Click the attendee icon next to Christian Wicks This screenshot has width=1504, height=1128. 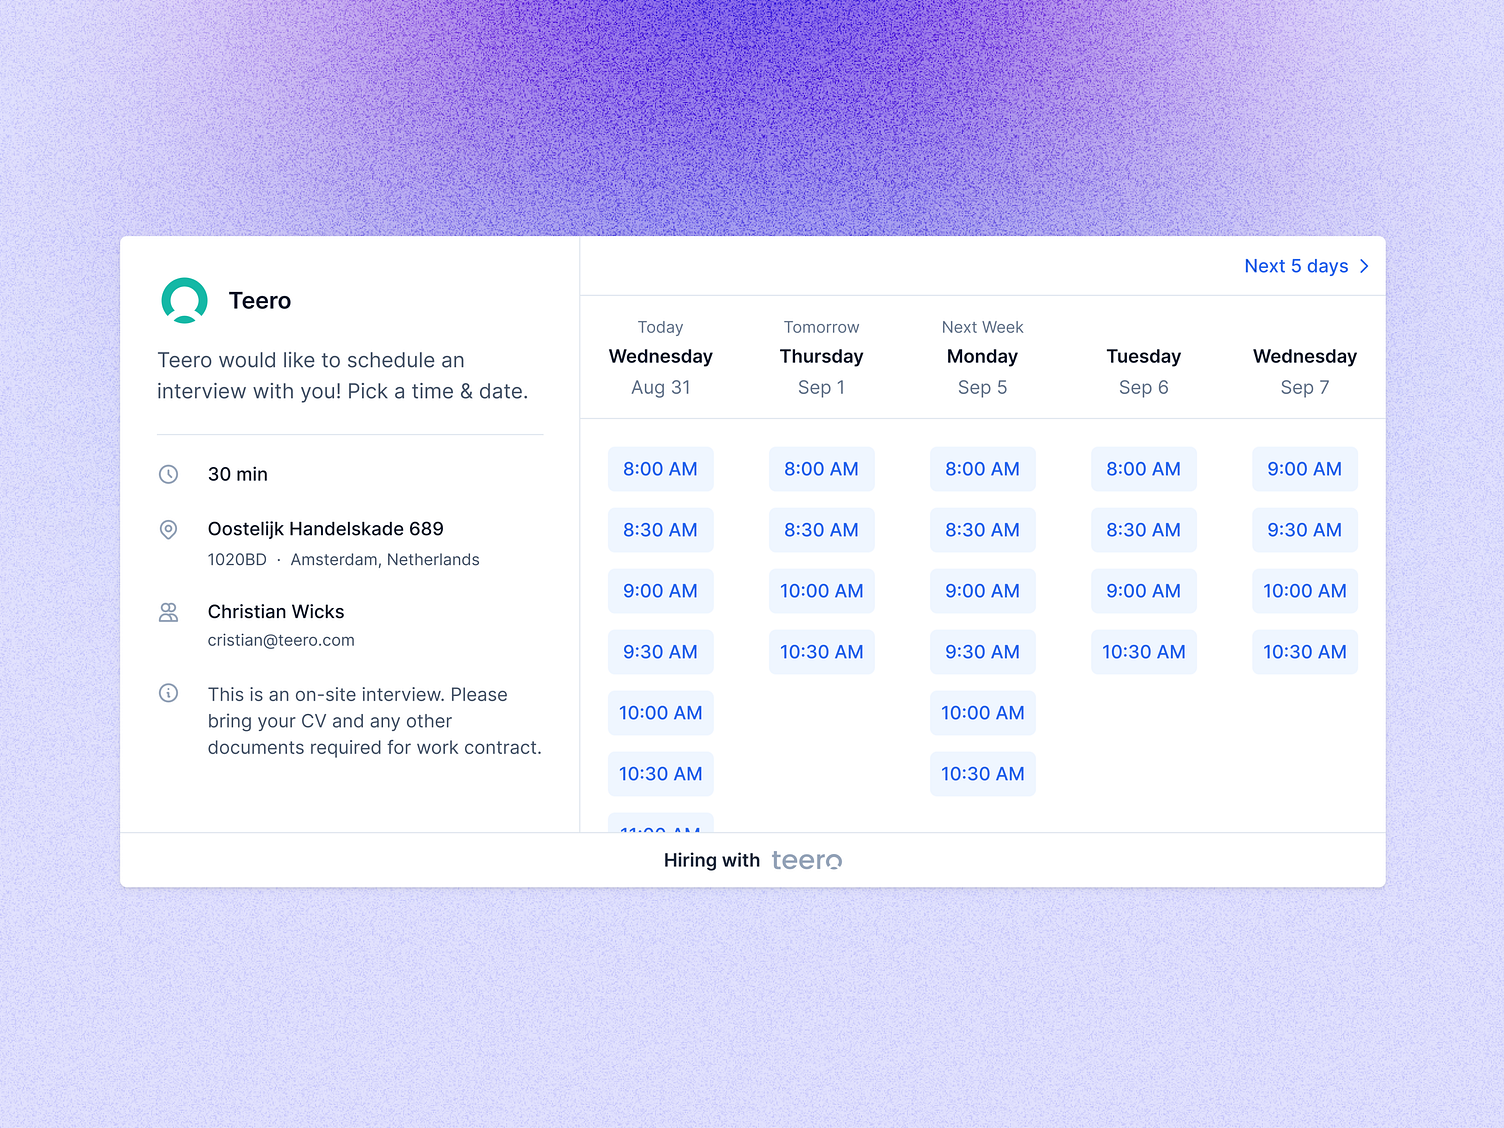(168, 612)
